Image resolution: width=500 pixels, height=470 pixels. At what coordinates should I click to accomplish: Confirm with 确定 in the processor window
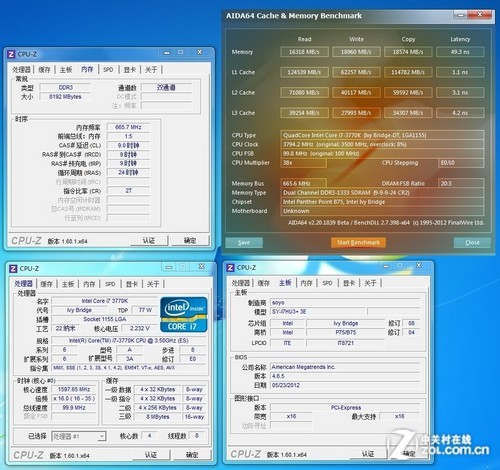tap(192, 455)
